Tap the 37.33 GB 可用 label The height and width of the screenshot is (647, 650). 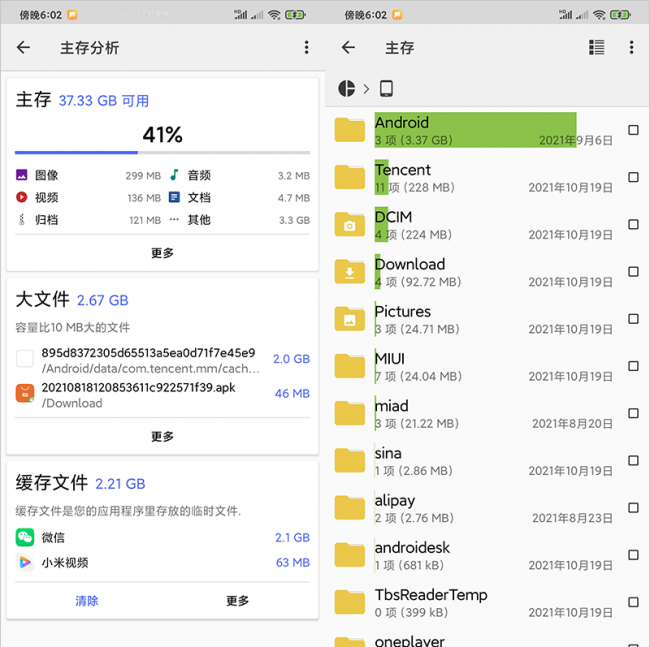104,101
